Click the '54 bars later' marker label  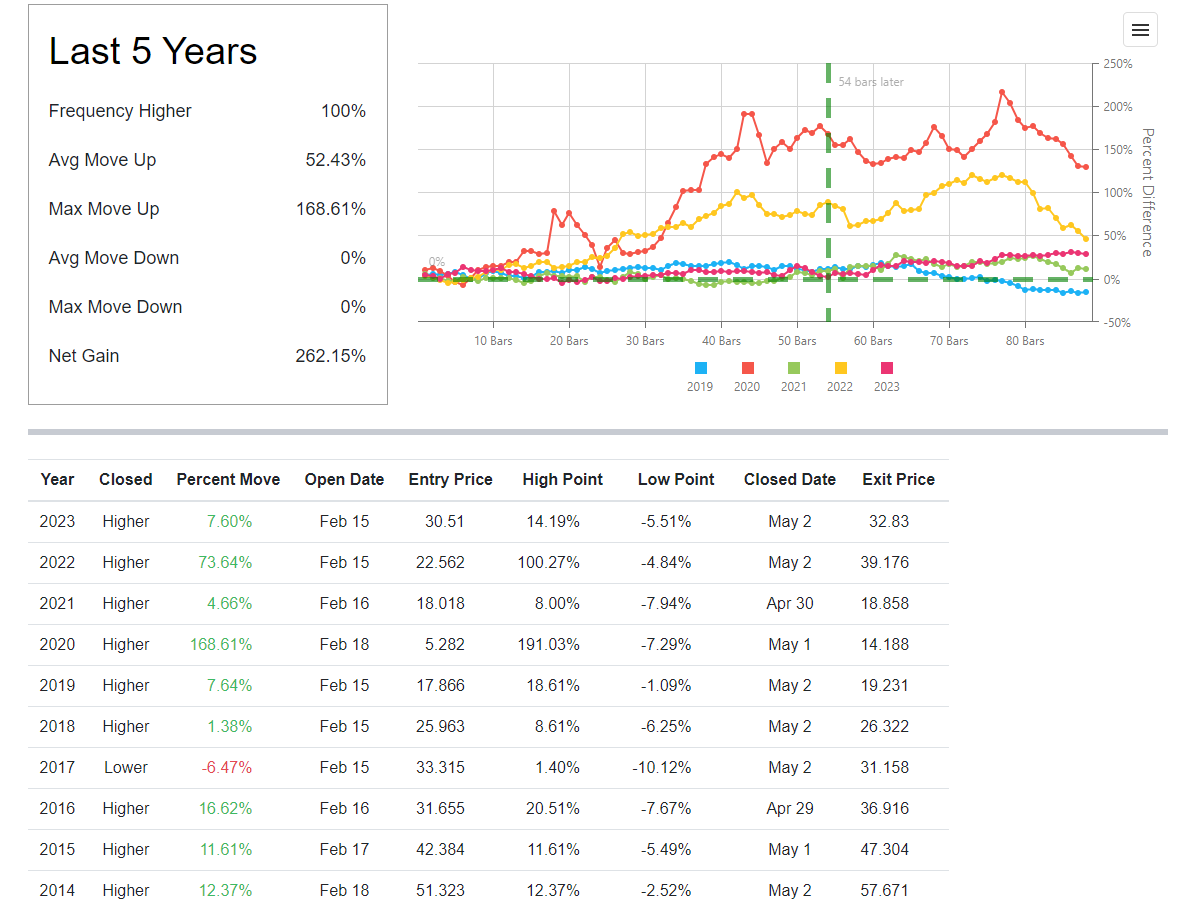tap(871, 82)
